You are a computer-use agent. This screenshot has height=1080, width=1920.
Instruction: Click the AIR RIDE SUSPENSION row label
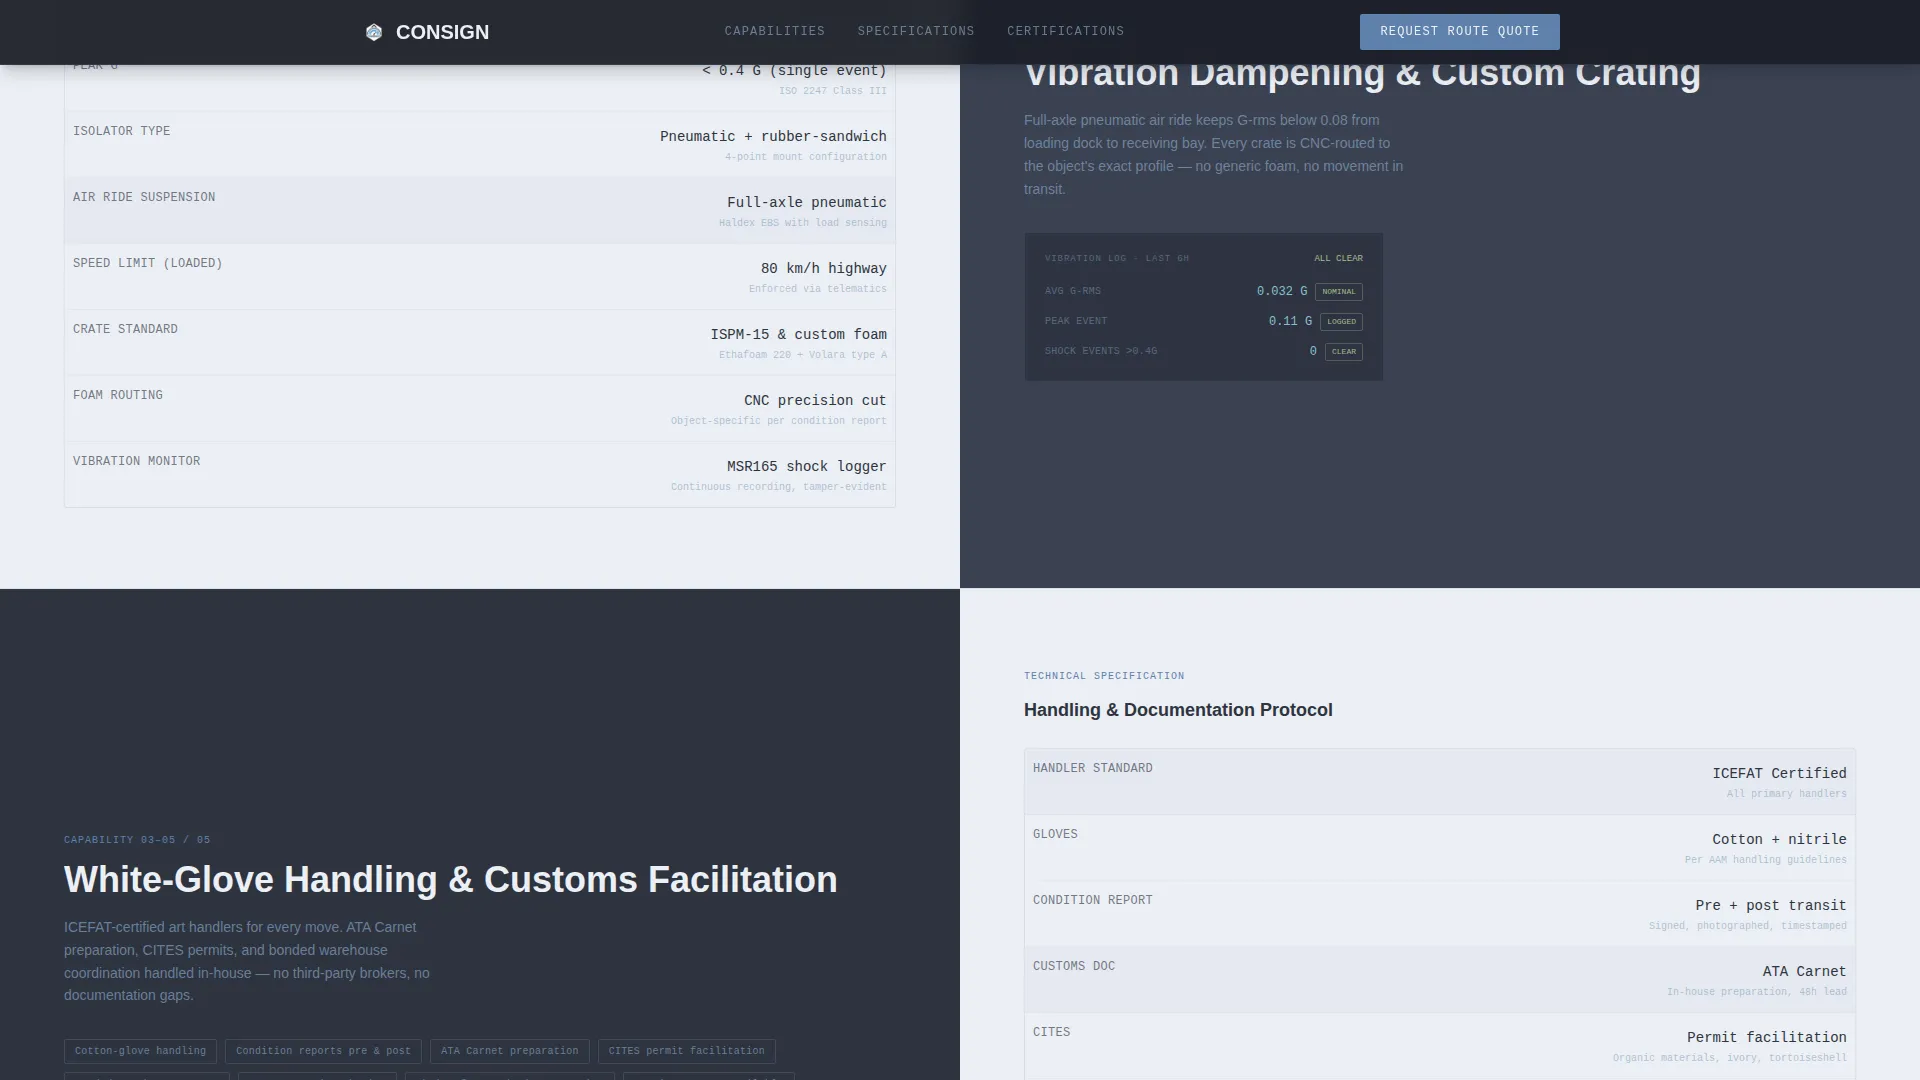[x=144, y=197]
